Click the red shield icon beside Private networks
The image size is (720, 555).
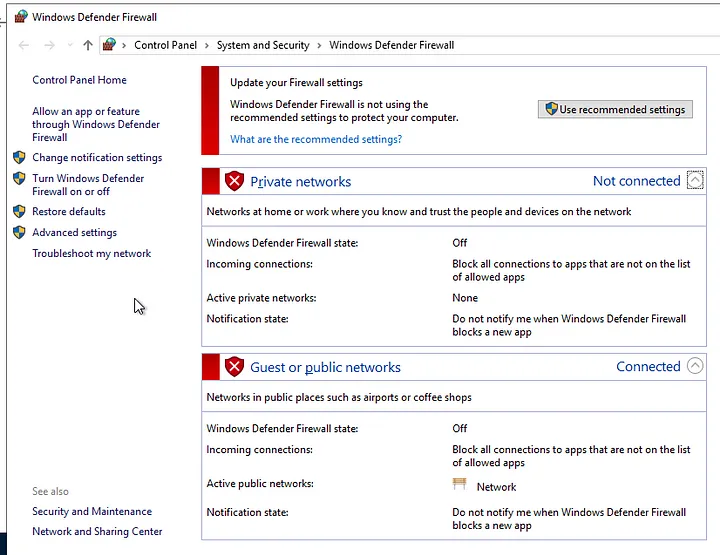(x=234, y=181)
